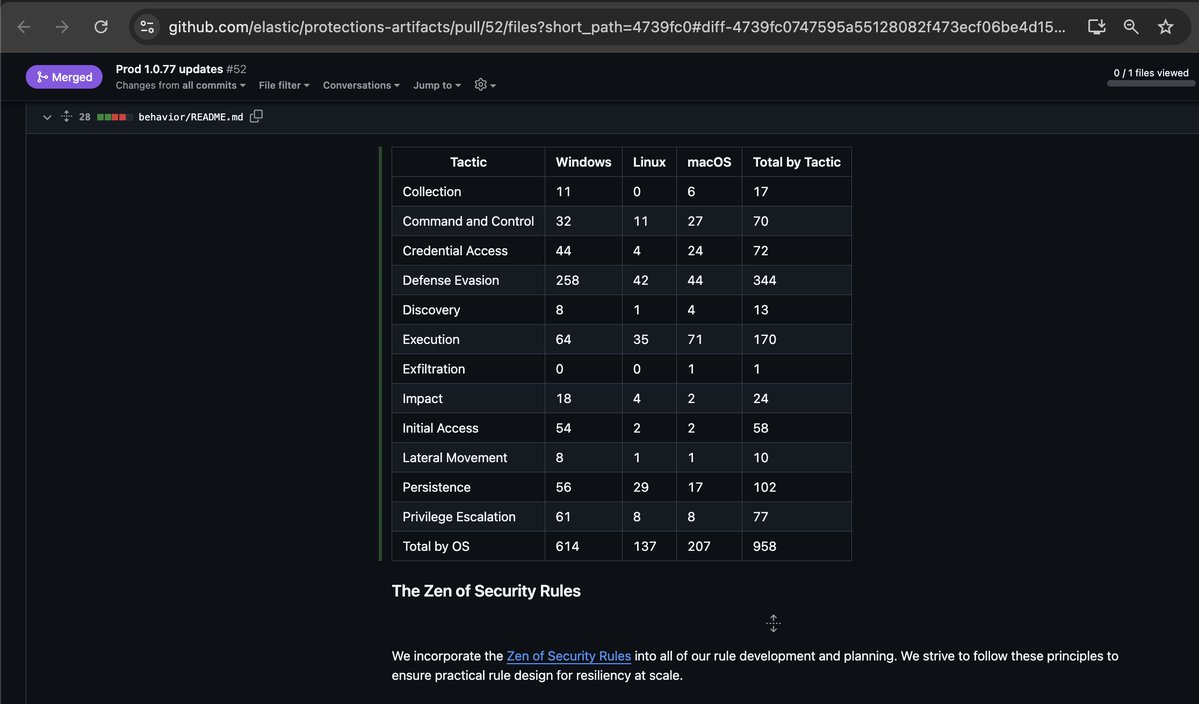Click the install-app icon in the address bar
Screen dimensions: 1199x704
[x=1096, y=27]
